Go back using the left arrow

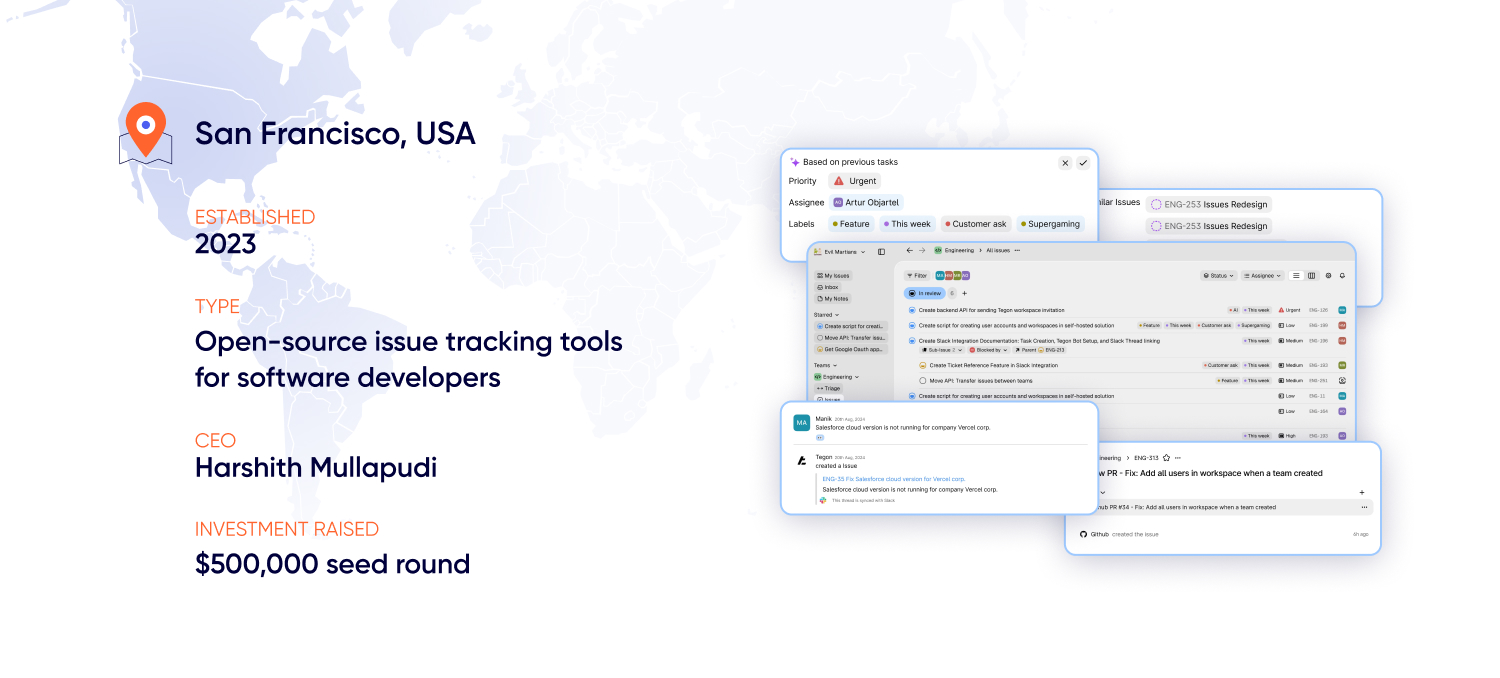pyautogui.click(x=909, y=250)
